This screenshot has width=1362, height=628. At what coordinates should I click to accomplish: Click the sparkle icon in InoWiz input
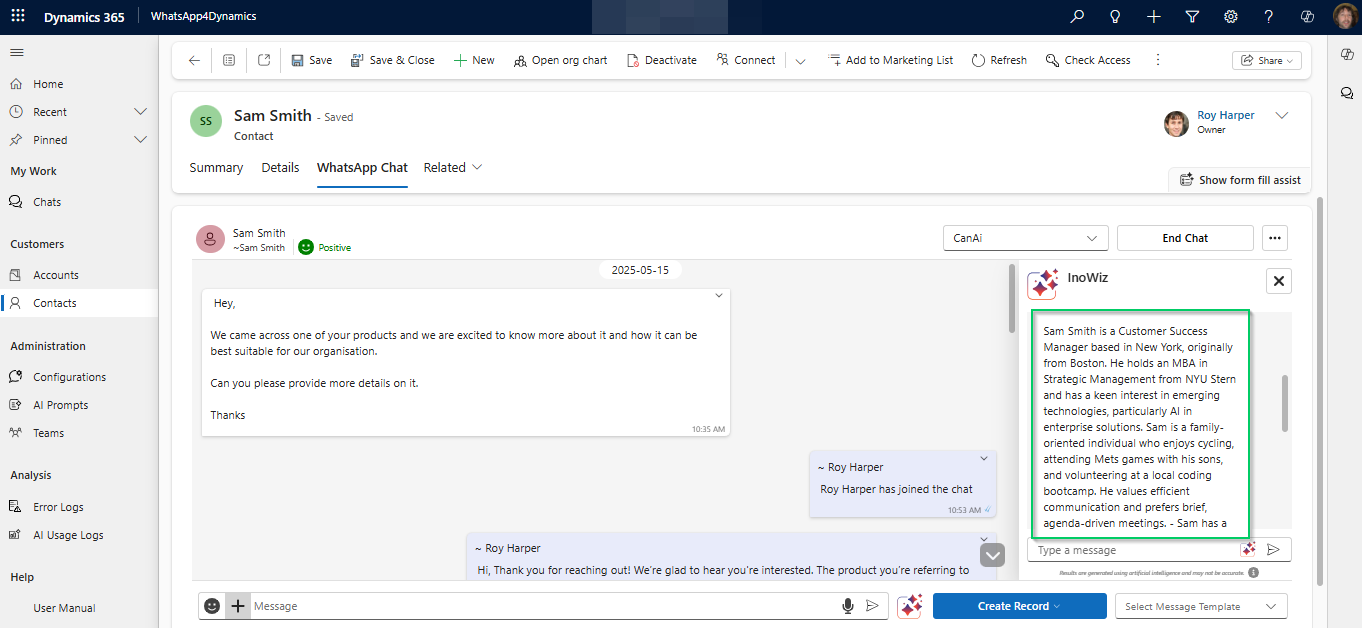pos(1248,550)
